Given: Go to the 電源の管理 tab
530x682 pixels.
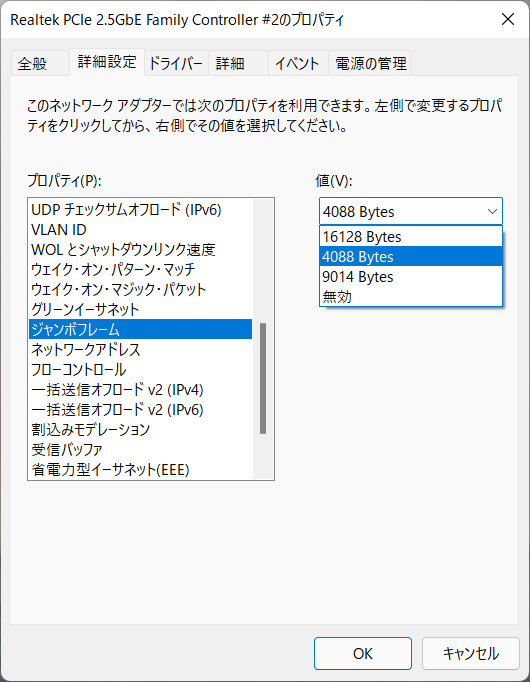Looking at the screenshot, I should [x=370, y=64].
